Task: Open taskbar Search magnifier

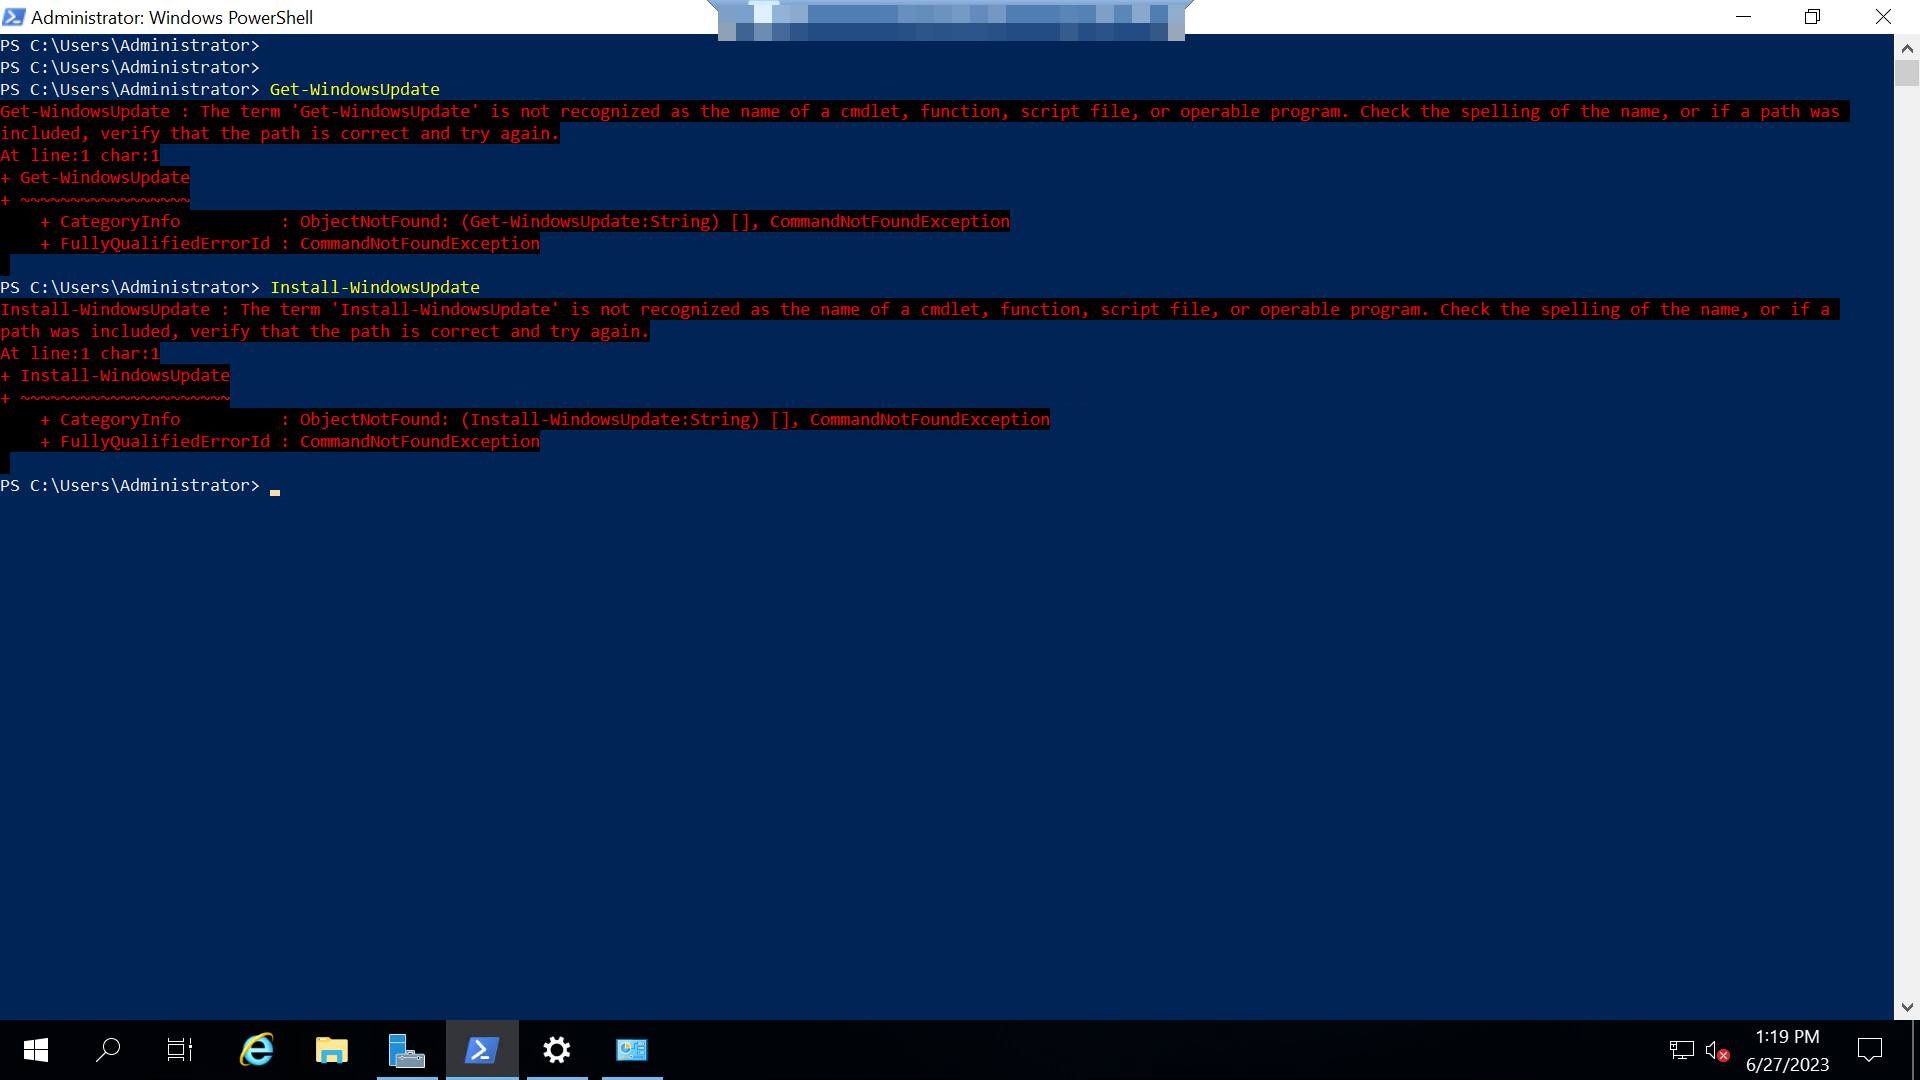Action: pyautogui.click(x=108, y=1050)
